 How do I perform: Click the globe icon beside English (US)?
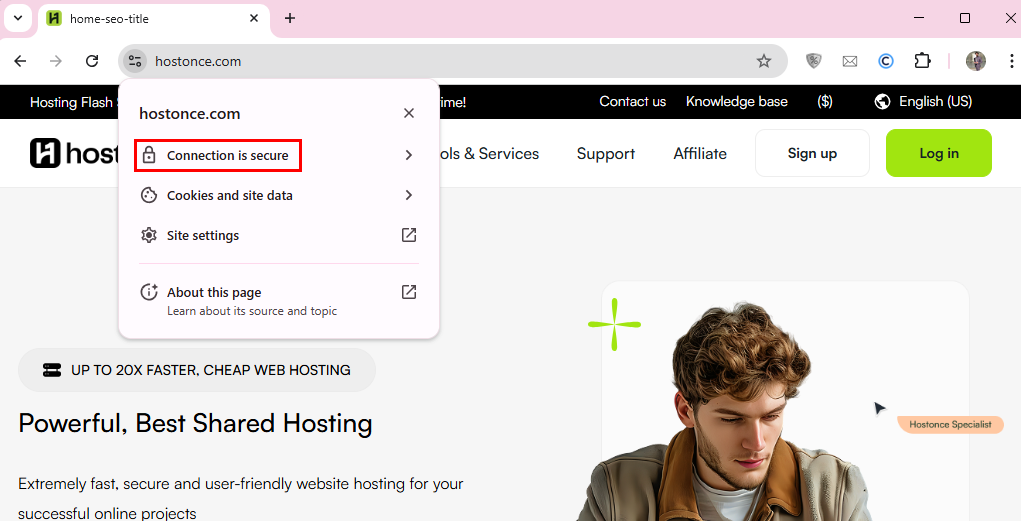click(882, 102)
